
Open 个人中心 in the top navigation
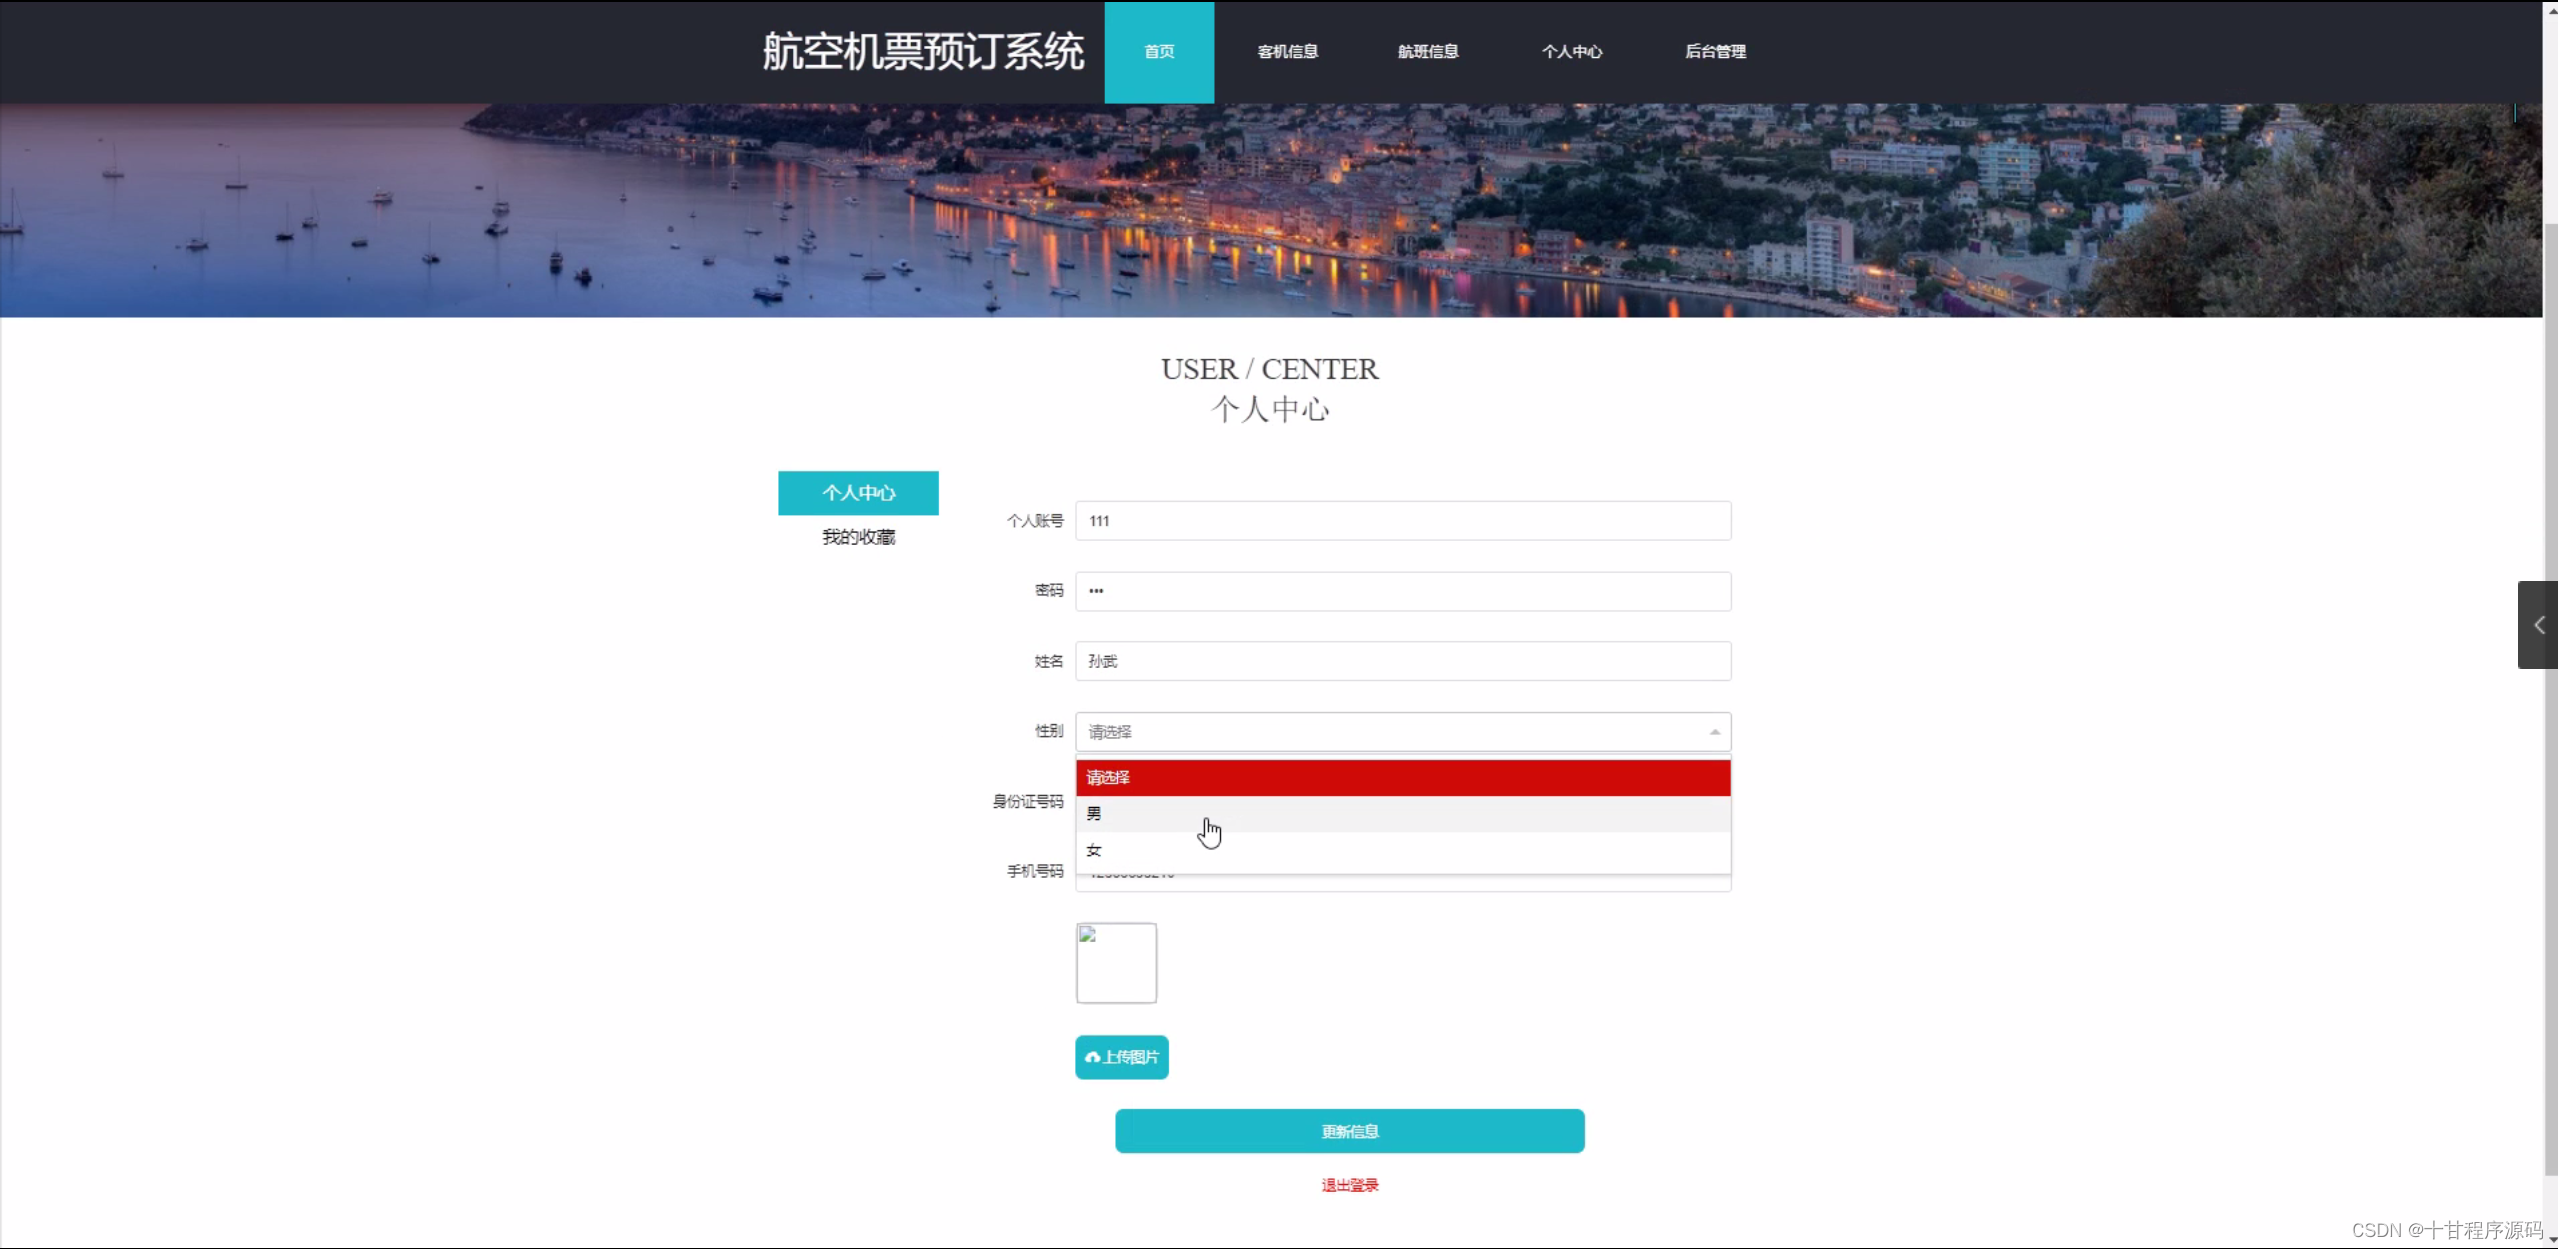[x=1571, y=52]
